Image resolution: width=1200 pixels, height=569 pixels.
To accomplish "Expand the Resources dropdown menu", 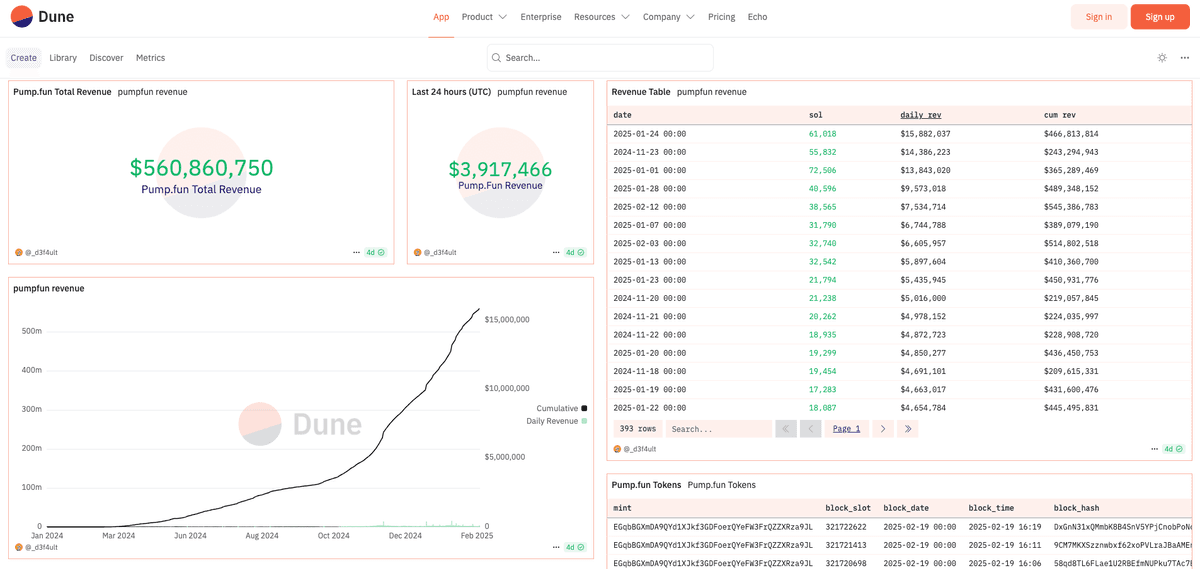I will (601, 17).
